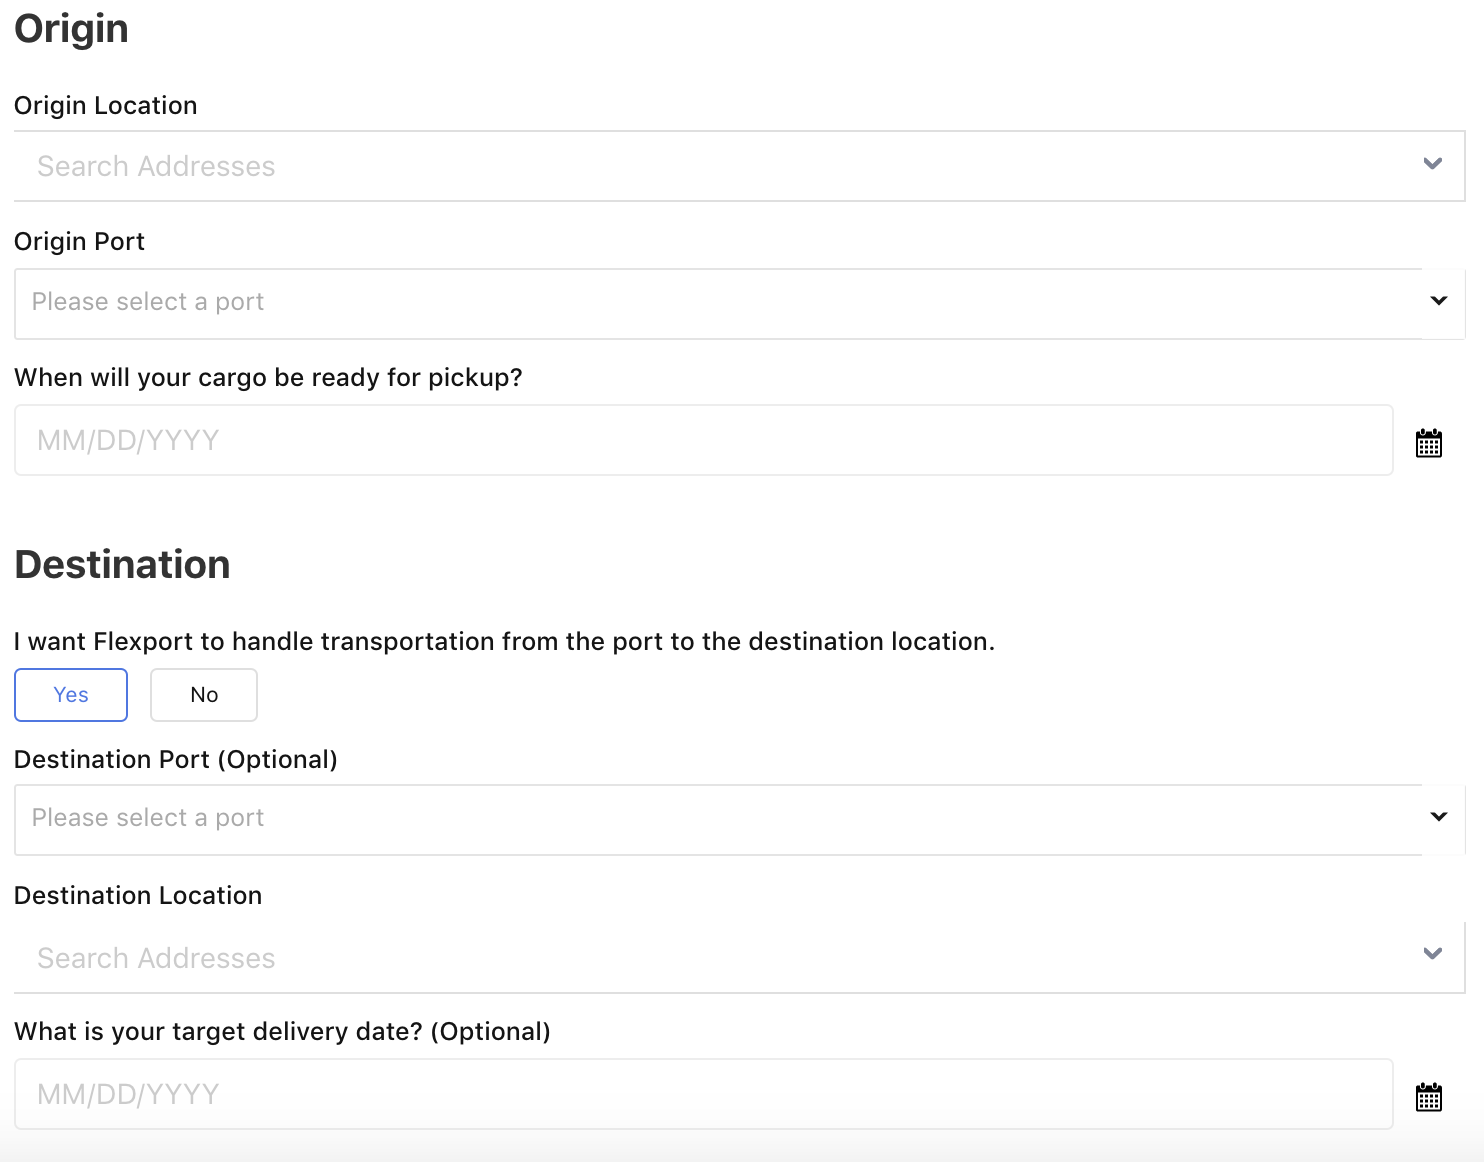The height and width of the screenshot is (1162, 1484).
Task: Click the Origin Location chevron arrow
Action: (x=1432, y=164)
